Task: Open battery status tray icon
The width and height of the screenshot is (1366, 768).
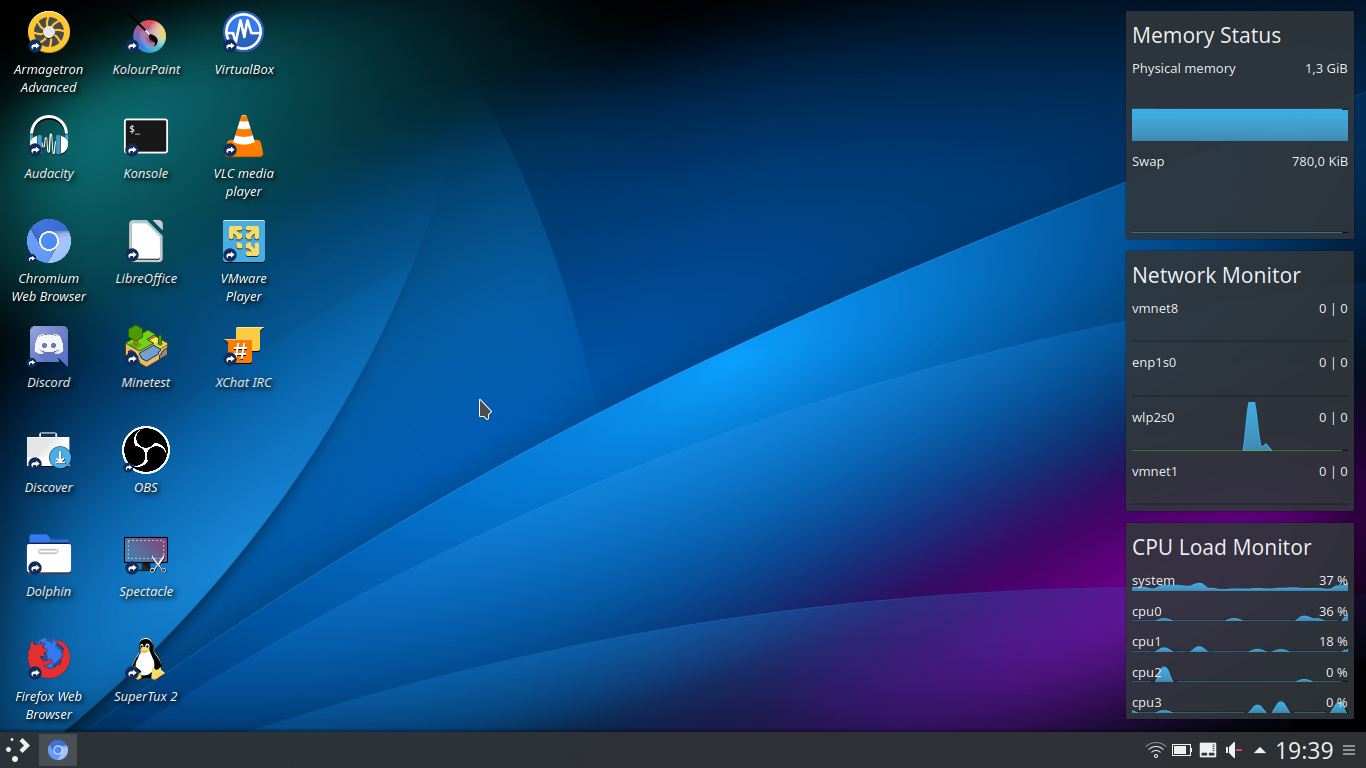Action: coord(1181,750)
